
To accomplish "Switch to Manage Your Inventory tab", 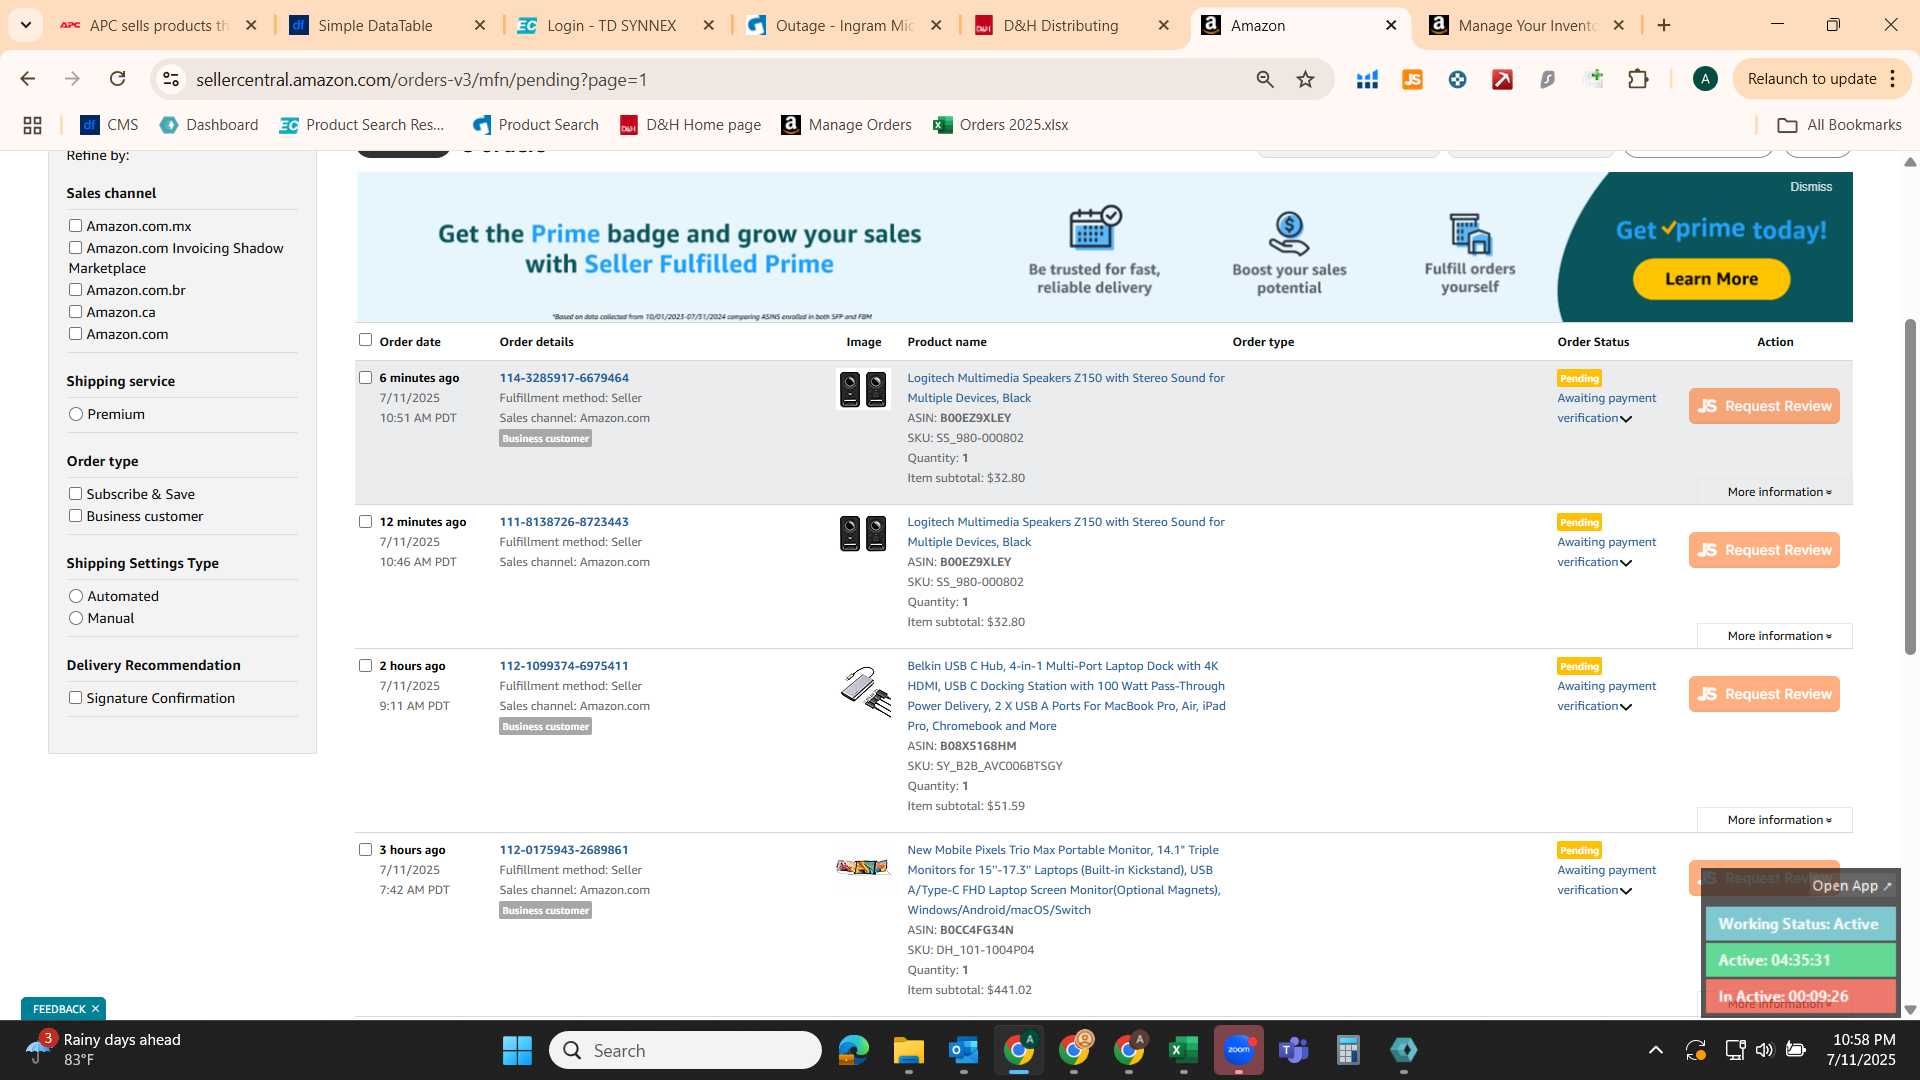I will pyautogui.click(x=1527, y=25).
